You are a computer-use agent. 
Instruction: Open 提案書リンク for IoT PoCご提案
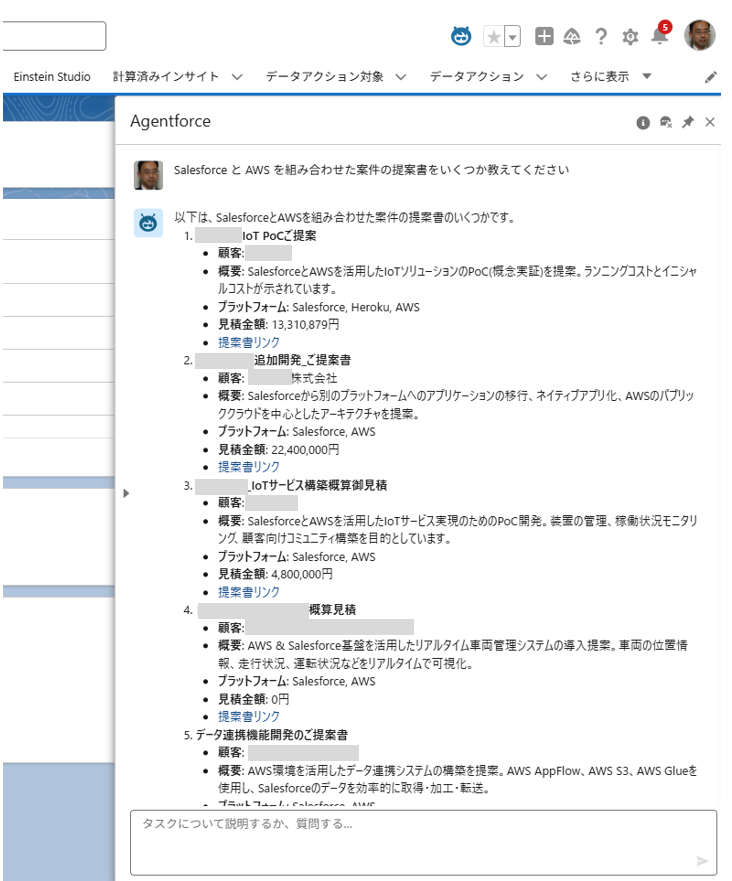coord(249,342)
